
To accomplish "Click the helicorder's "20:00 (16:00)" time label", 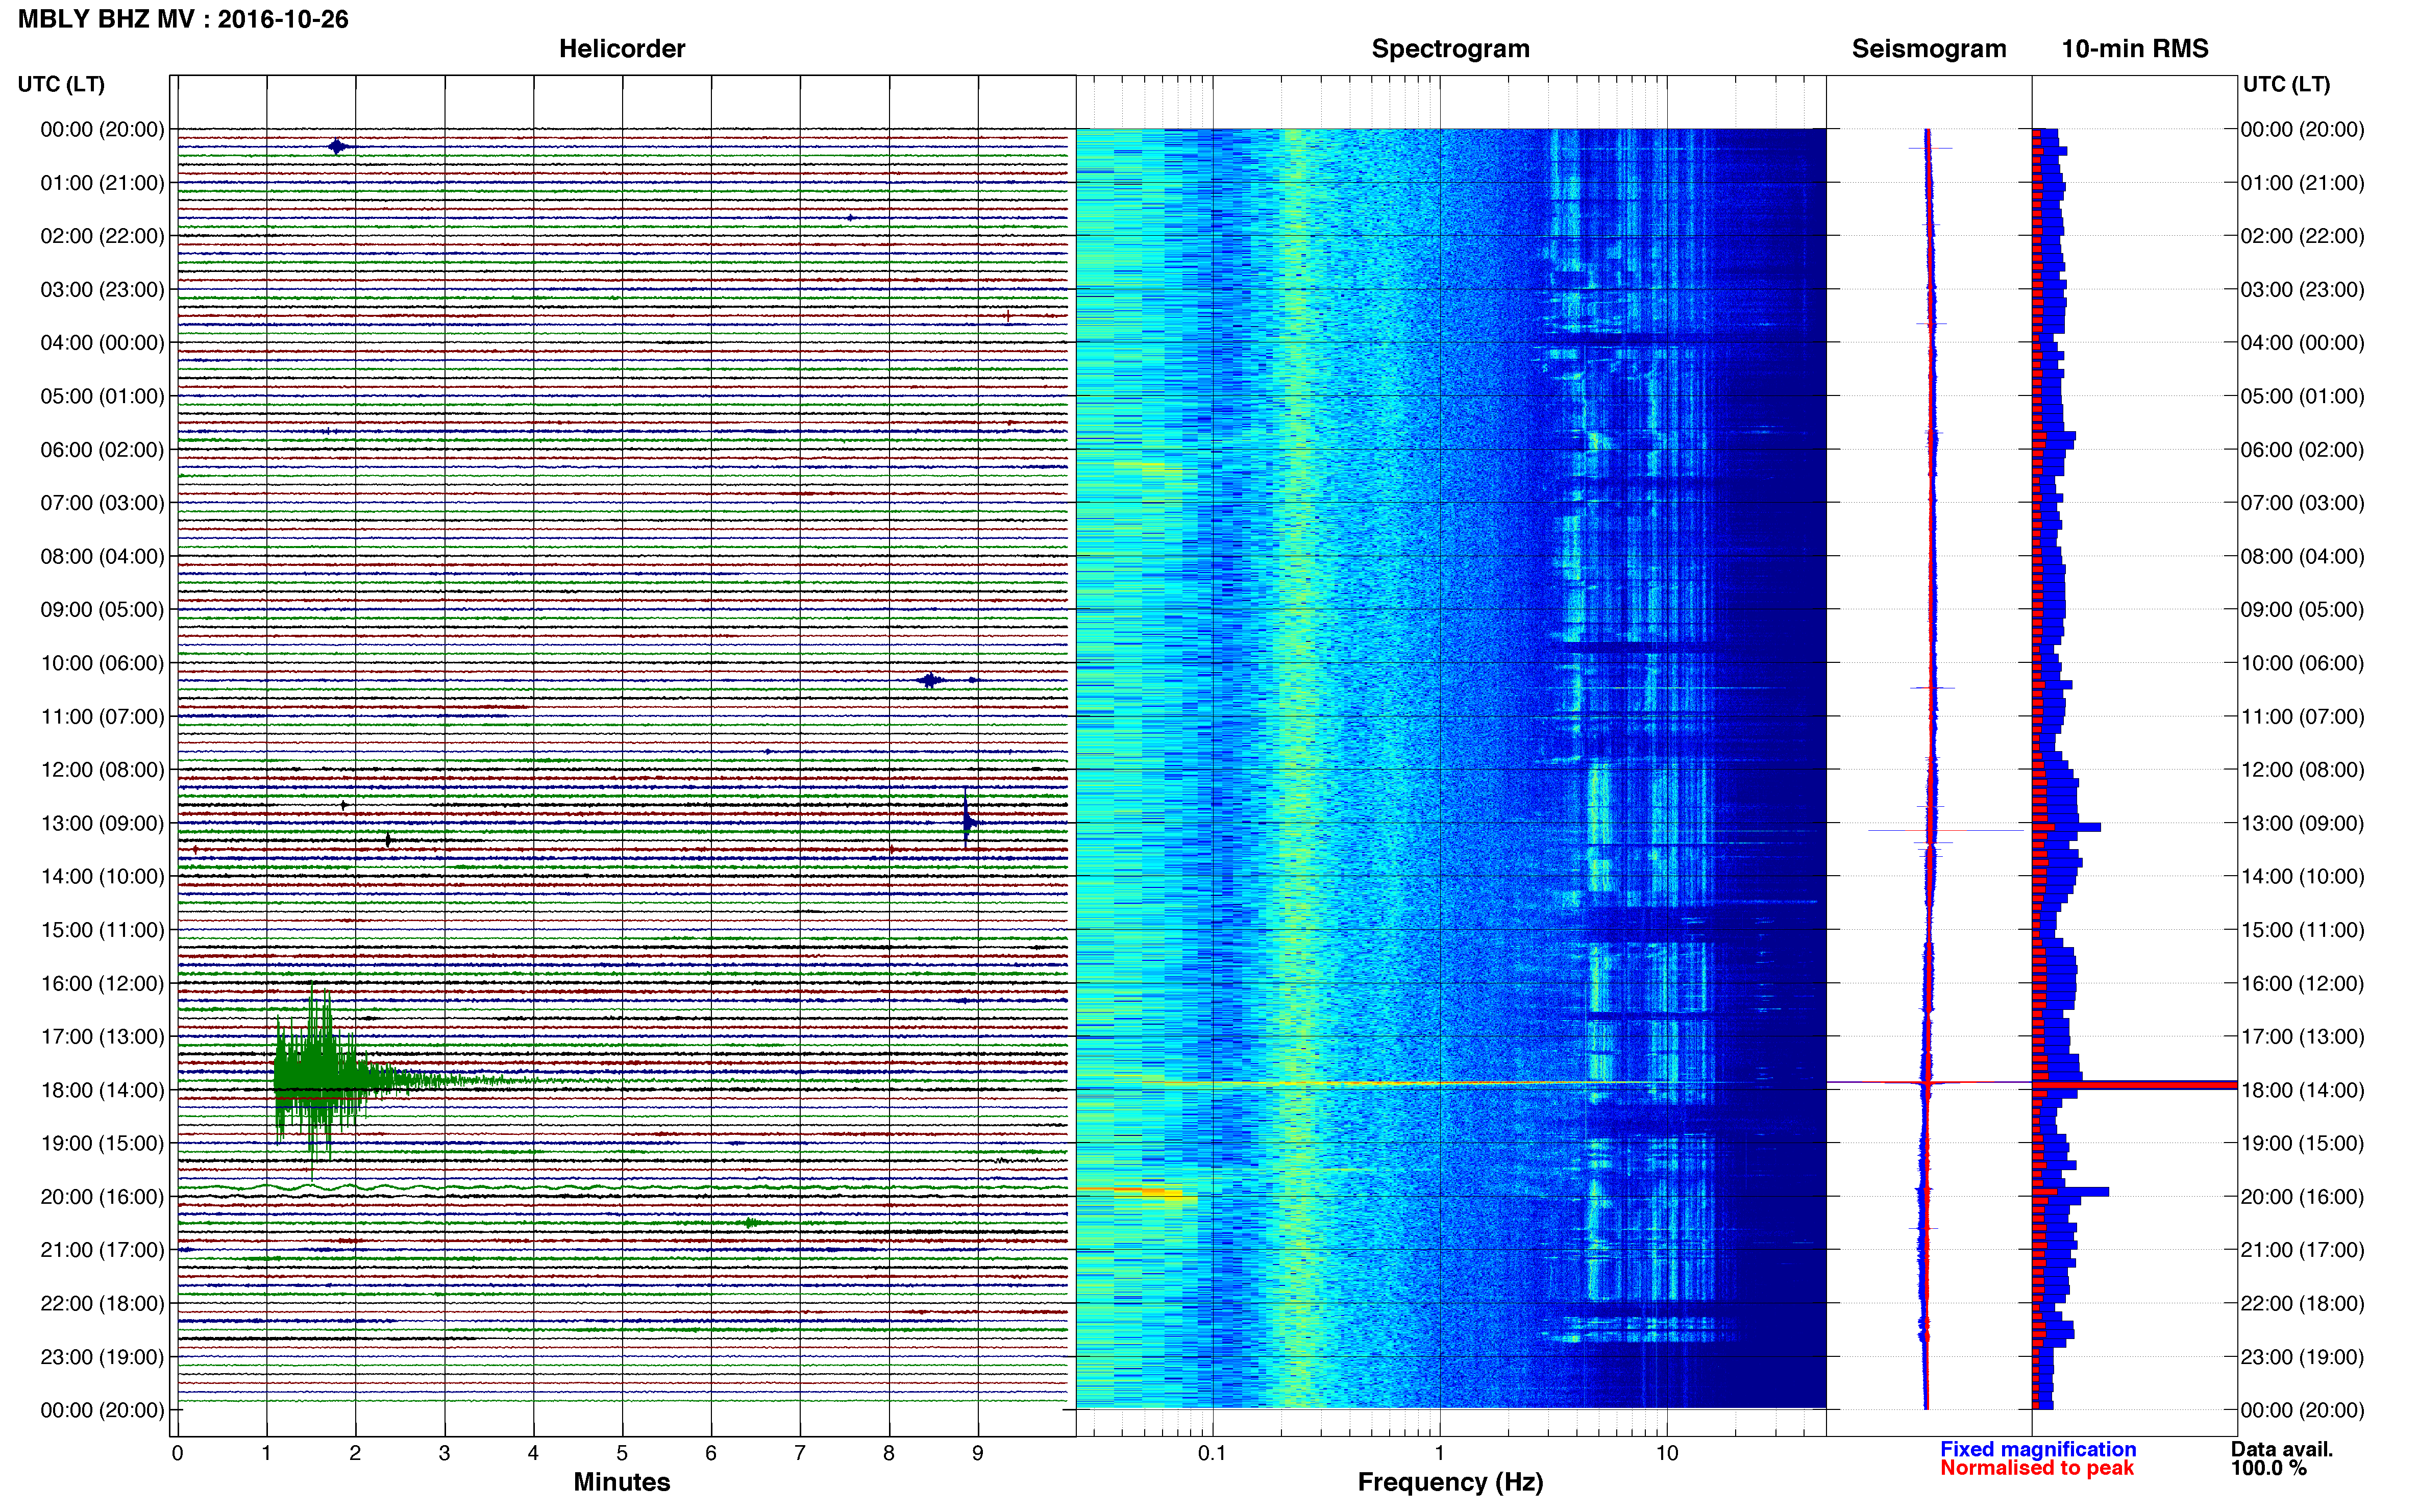I will pos(102,1197).
